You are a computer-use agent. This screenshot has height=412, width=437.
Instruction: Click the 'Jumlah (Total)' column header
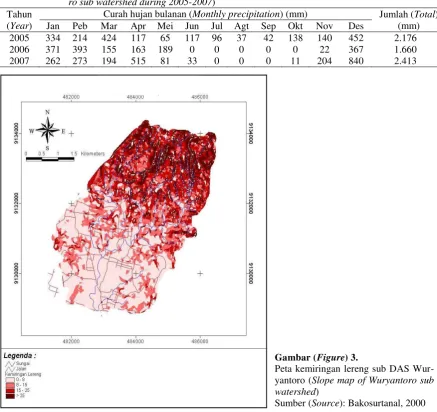[x=408, y=14]
